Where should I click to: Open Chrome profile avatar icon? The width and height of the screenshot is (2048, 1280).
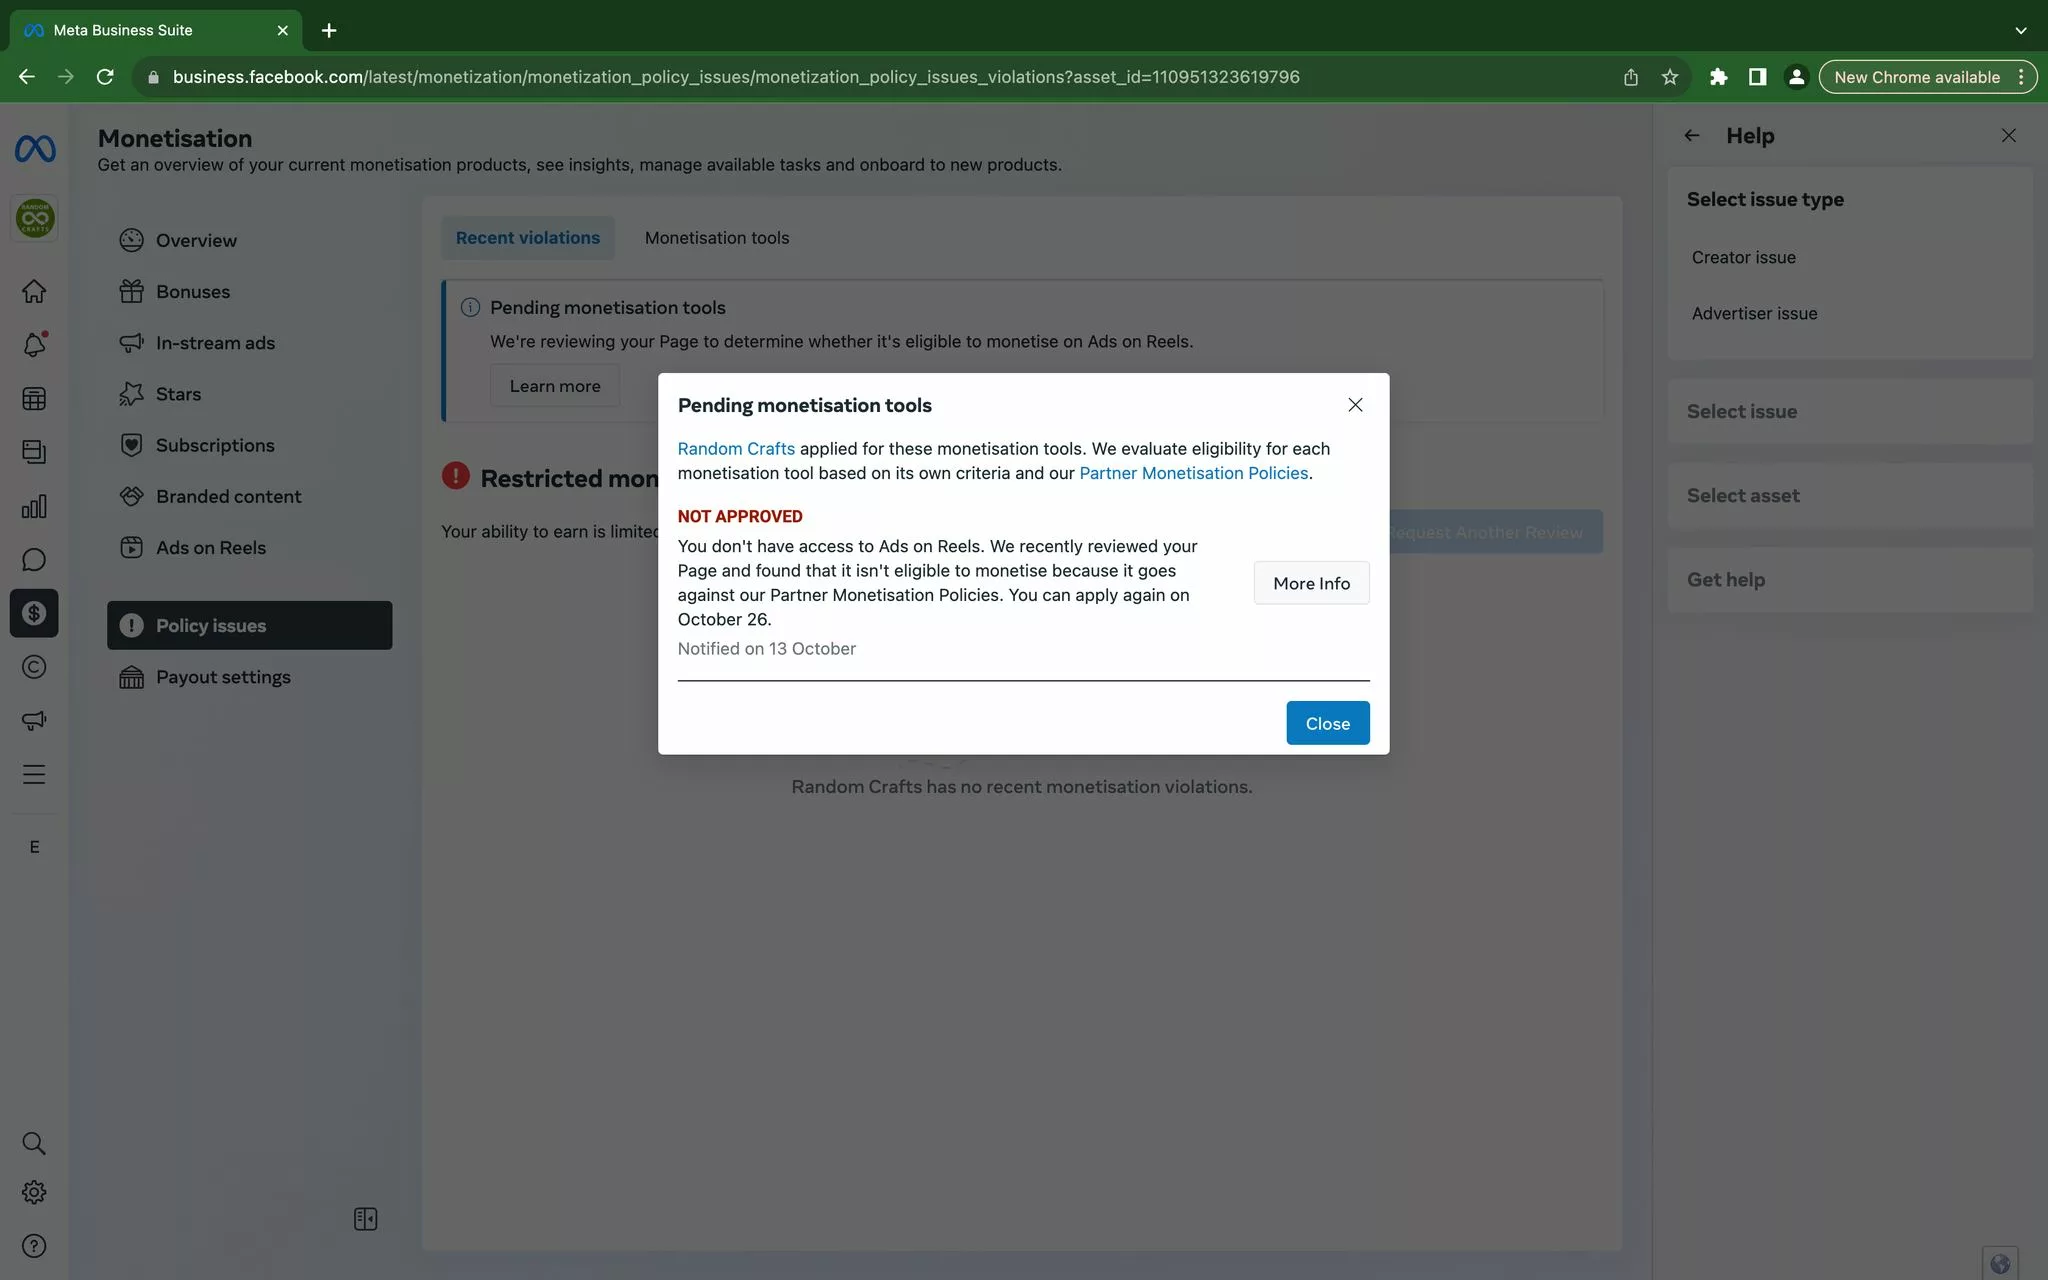pyautogui.click(x=1796, y=77)
